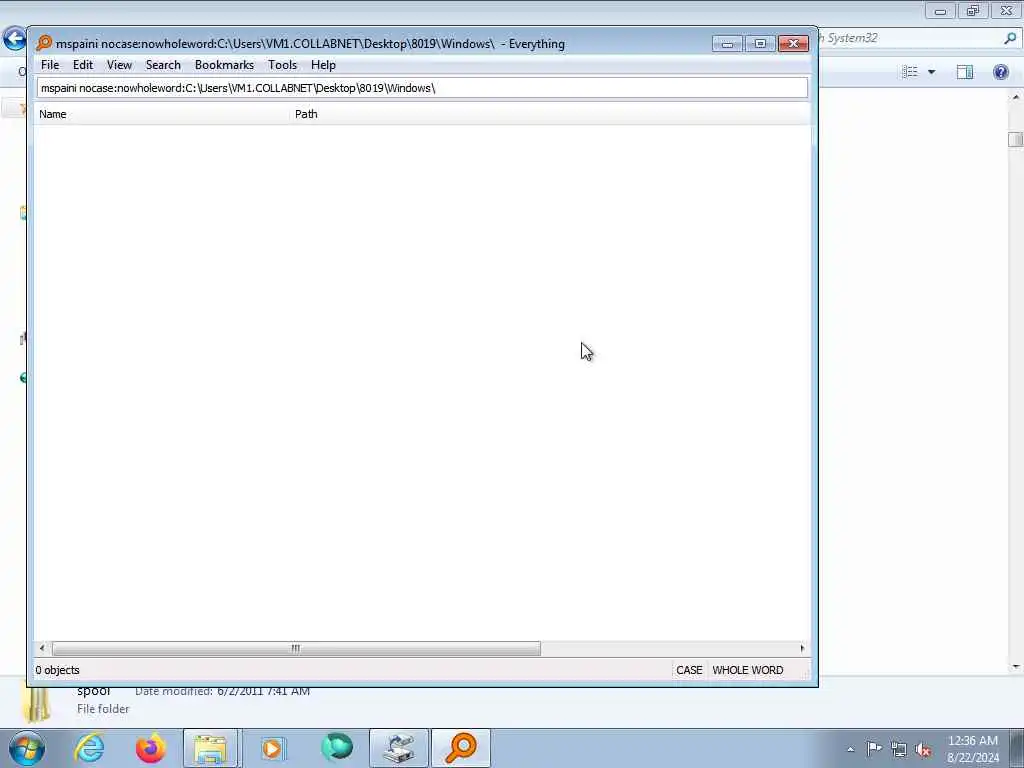This screenshot has height=768, width=1024.
Task: Sort results by the Name column
Action: [x=161, y=114]
